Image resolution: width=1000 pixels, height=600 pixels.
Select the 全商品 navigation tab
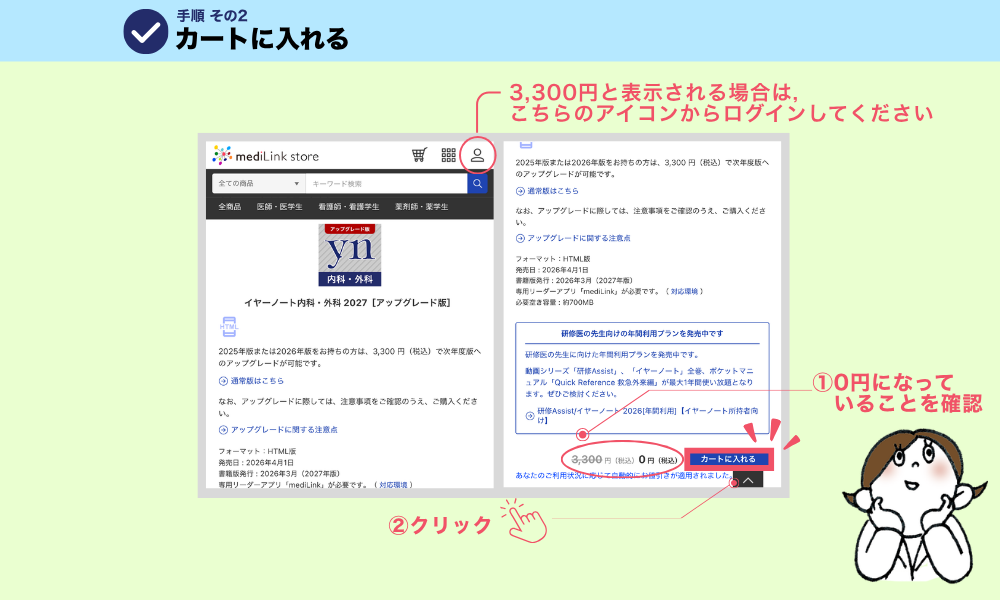click(x=231, y=207)
